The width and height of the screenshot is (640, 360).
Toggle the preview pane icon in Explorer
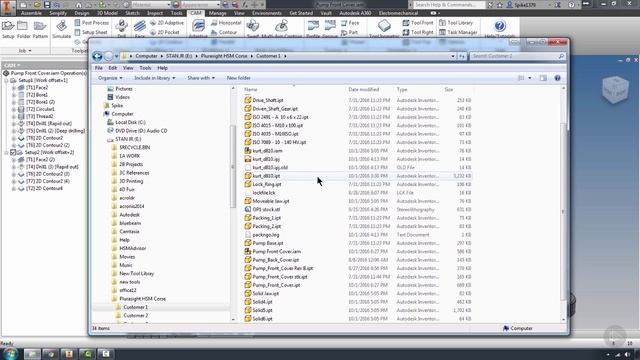click(543, 78)
